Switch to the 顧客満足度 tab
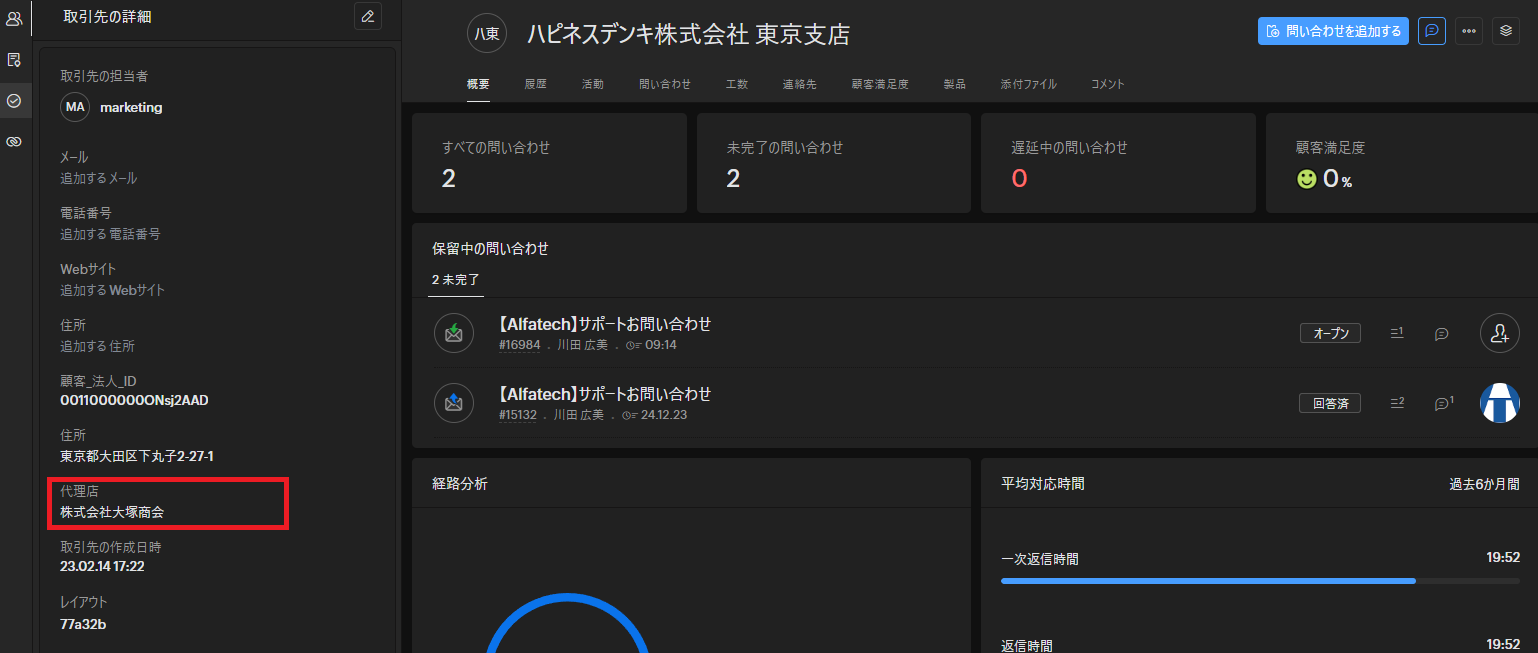This screenshot has width=1538, height=653. click(880, 84)
